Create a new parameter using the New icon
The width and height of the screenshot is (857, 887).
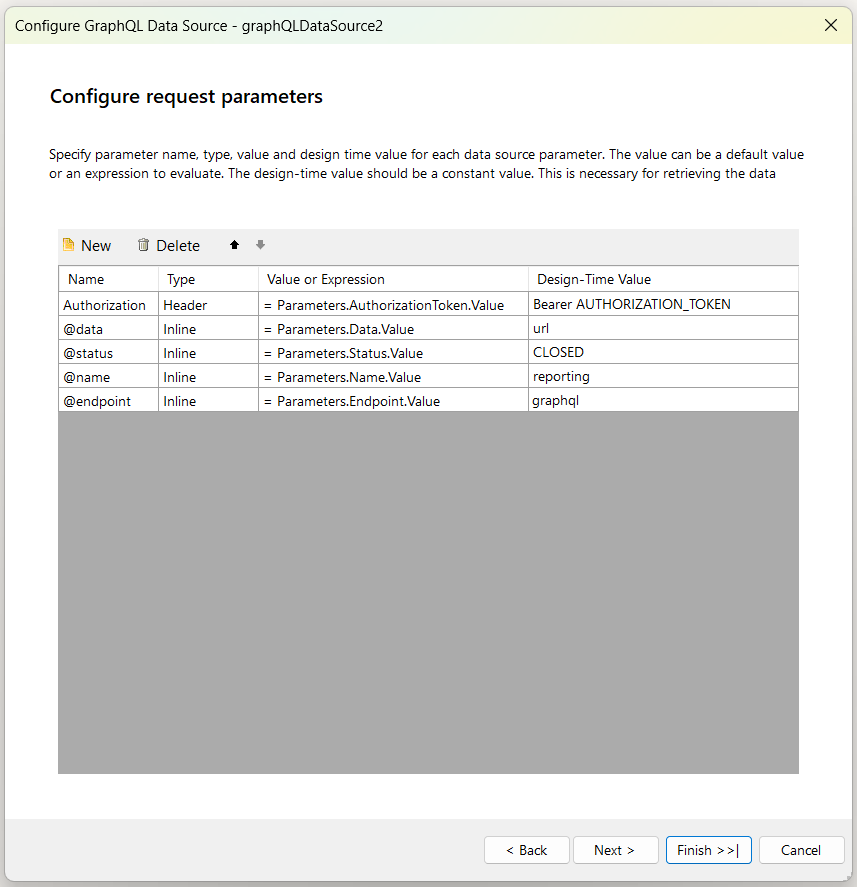(x=87, y=245)
